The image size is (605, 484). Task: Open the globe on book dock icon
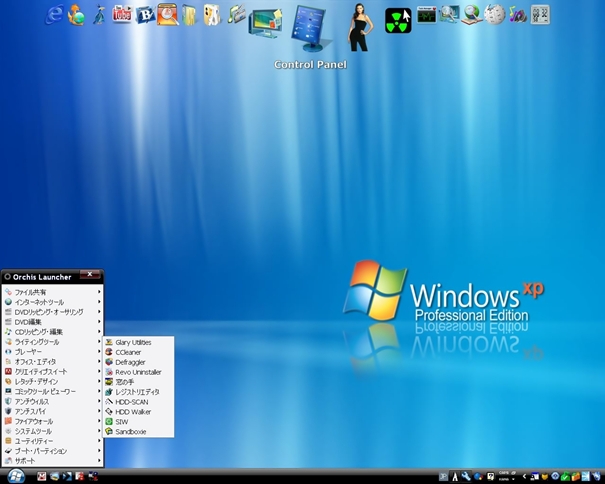[472, 15]
